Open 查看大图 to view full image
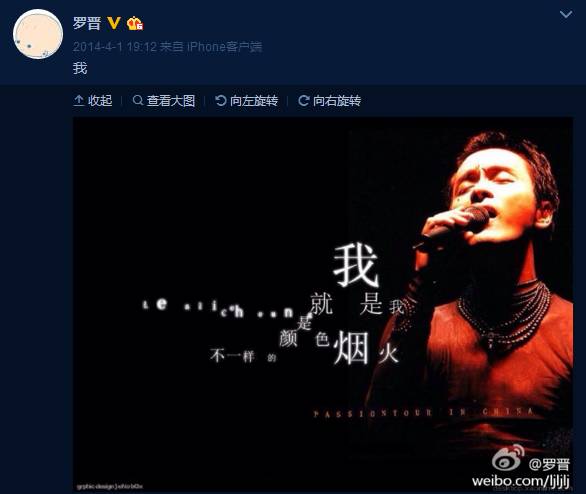The image size is (586, 494). pyautogui.click(x=164, y=101)
